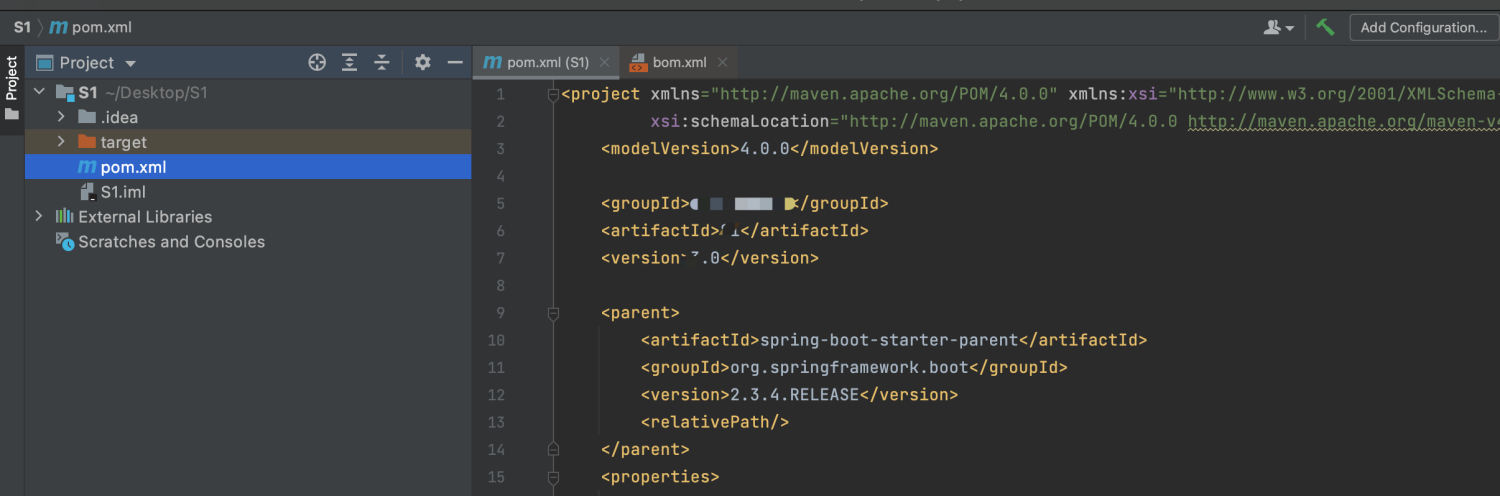This screenshot has height=496, width=1500.
Task: Close the bom.xml editor tab
Action: click(x=722, y=62)
